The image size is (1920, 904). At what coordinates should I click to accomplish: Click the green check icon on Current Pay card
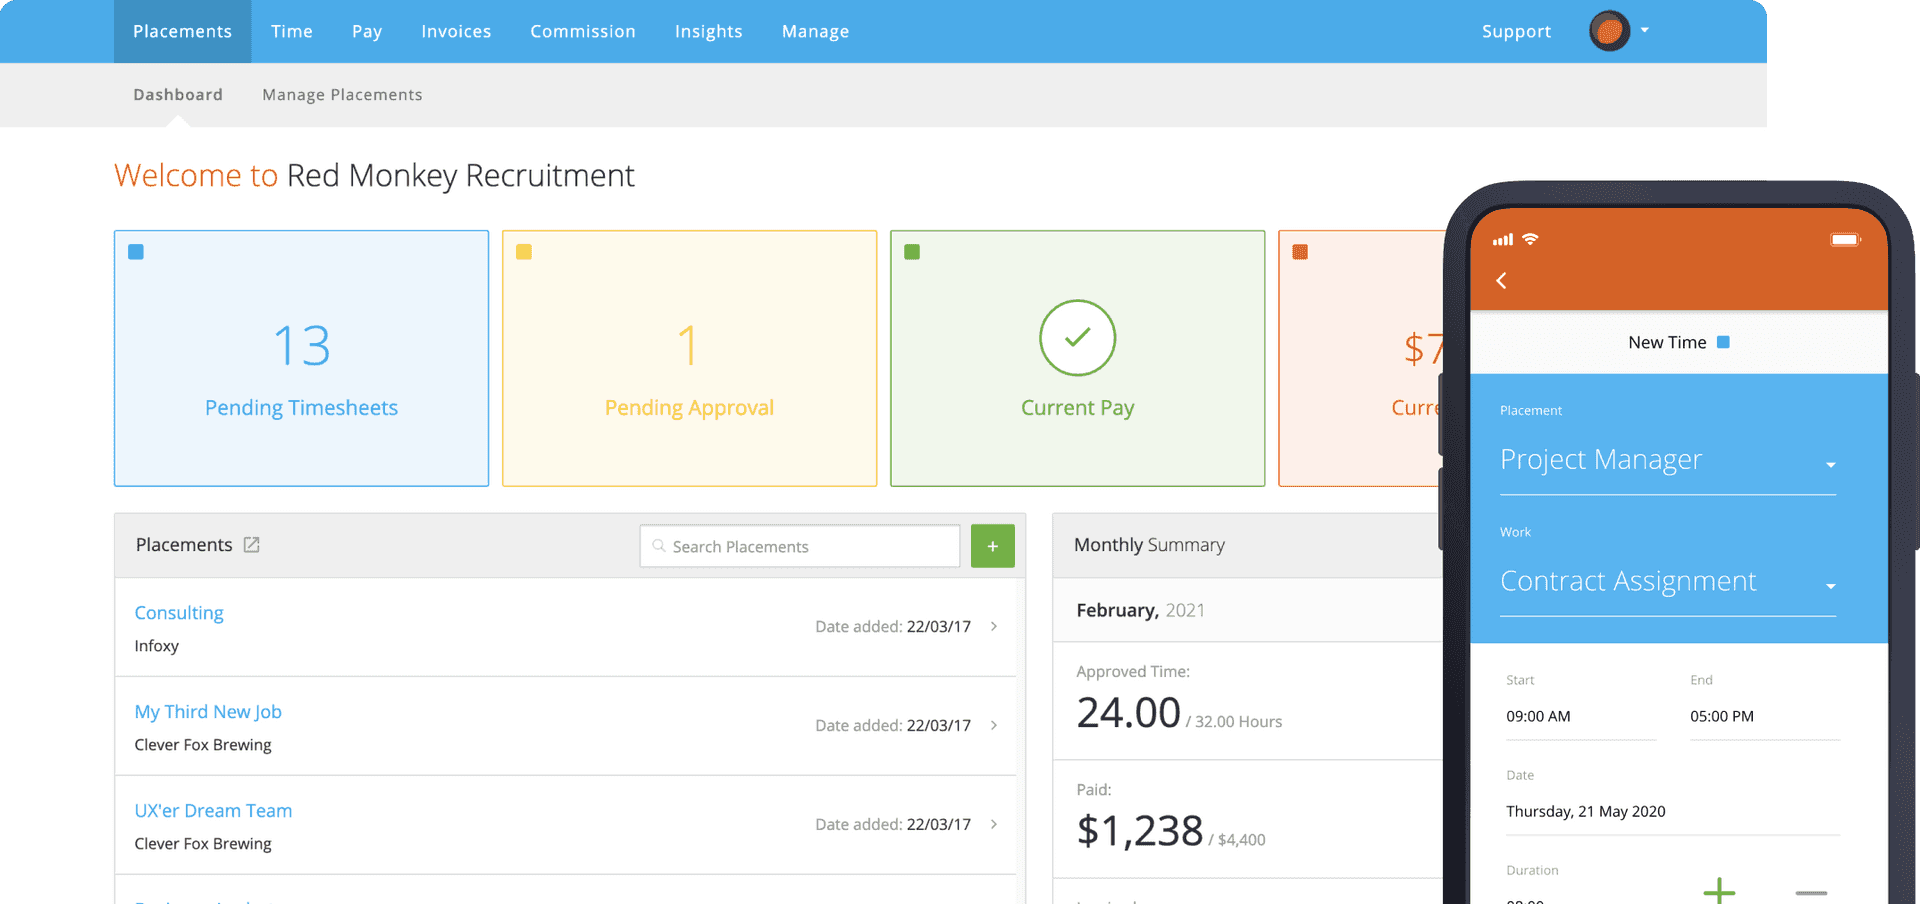coord(1077,338)
